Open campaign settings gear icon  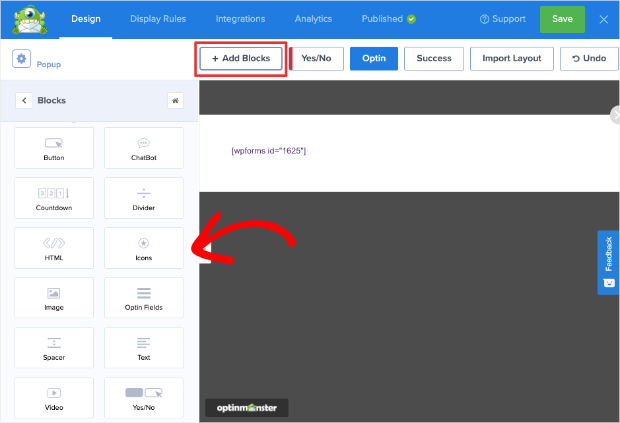tap(21, 59)
